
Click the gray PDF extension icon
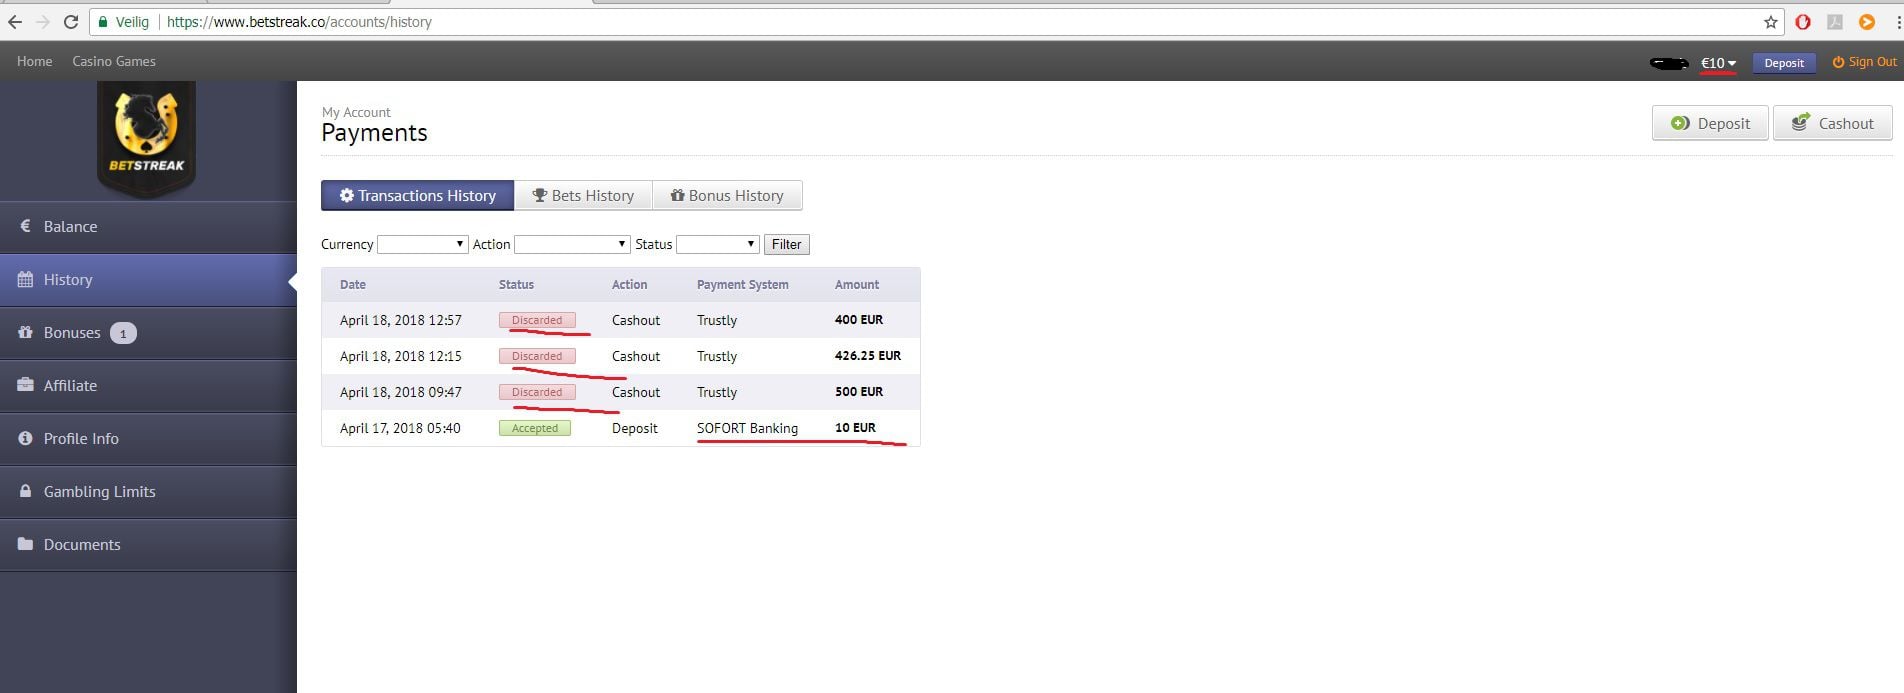[1835, 21]
